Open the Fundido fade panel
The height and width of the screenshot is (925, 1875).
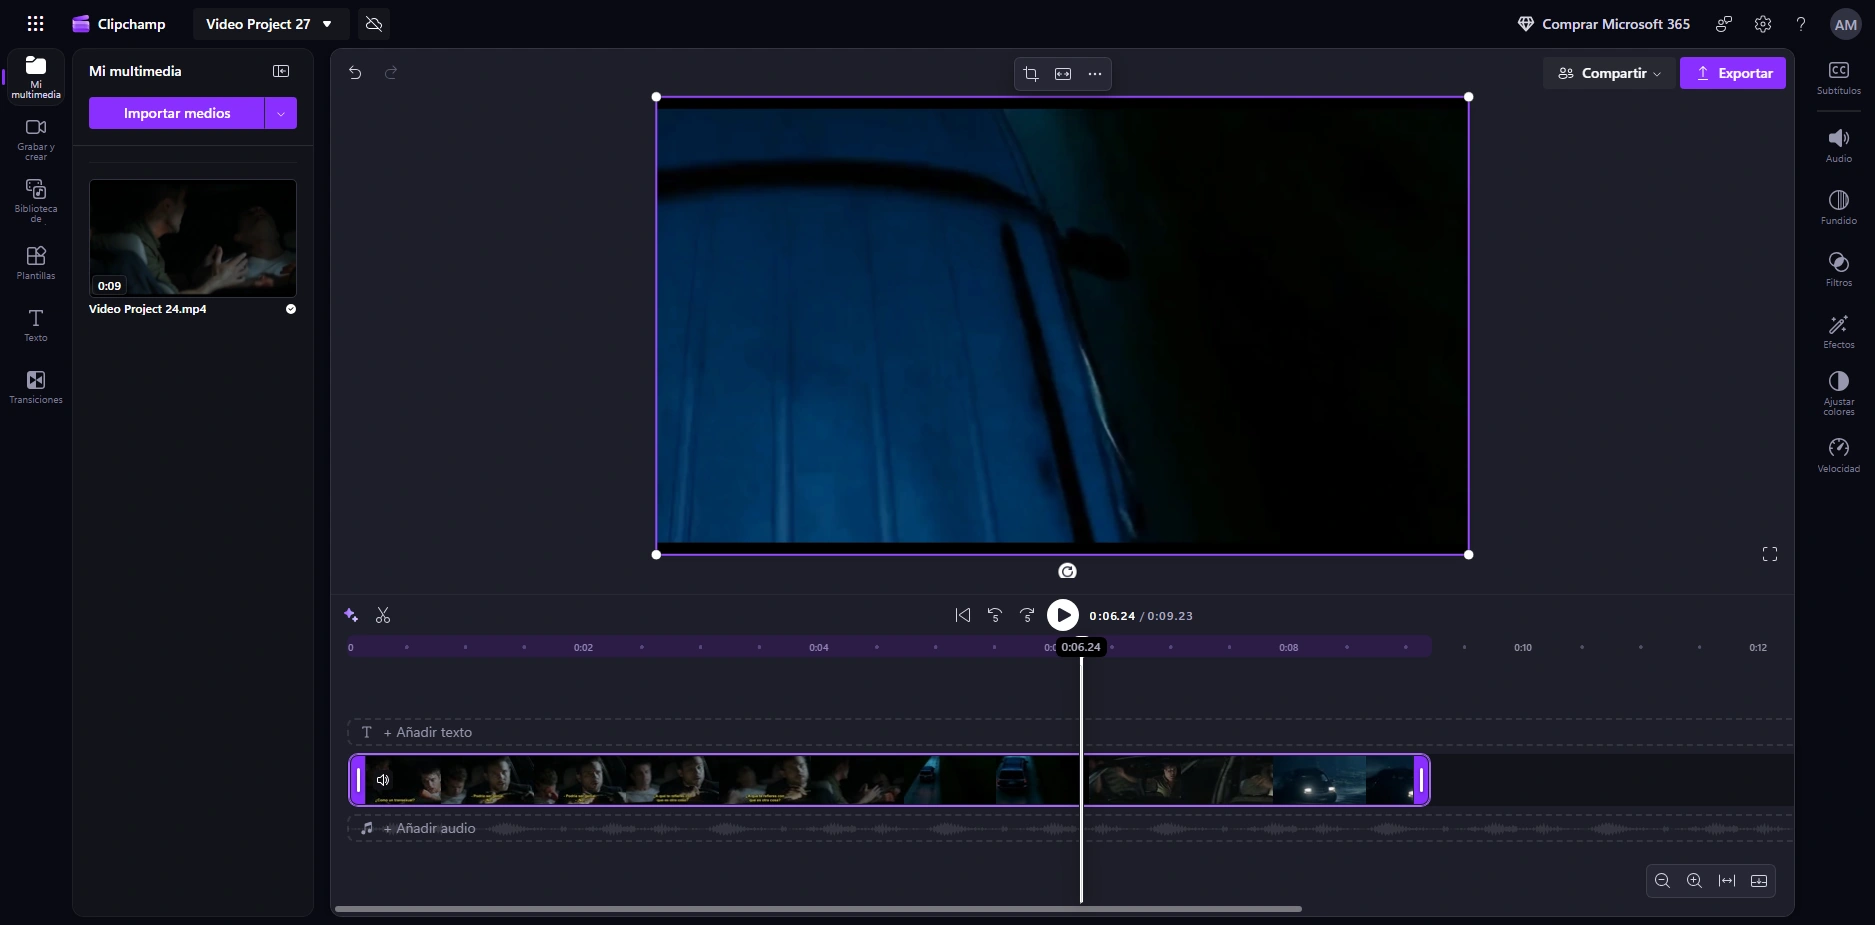point(1839,208)
